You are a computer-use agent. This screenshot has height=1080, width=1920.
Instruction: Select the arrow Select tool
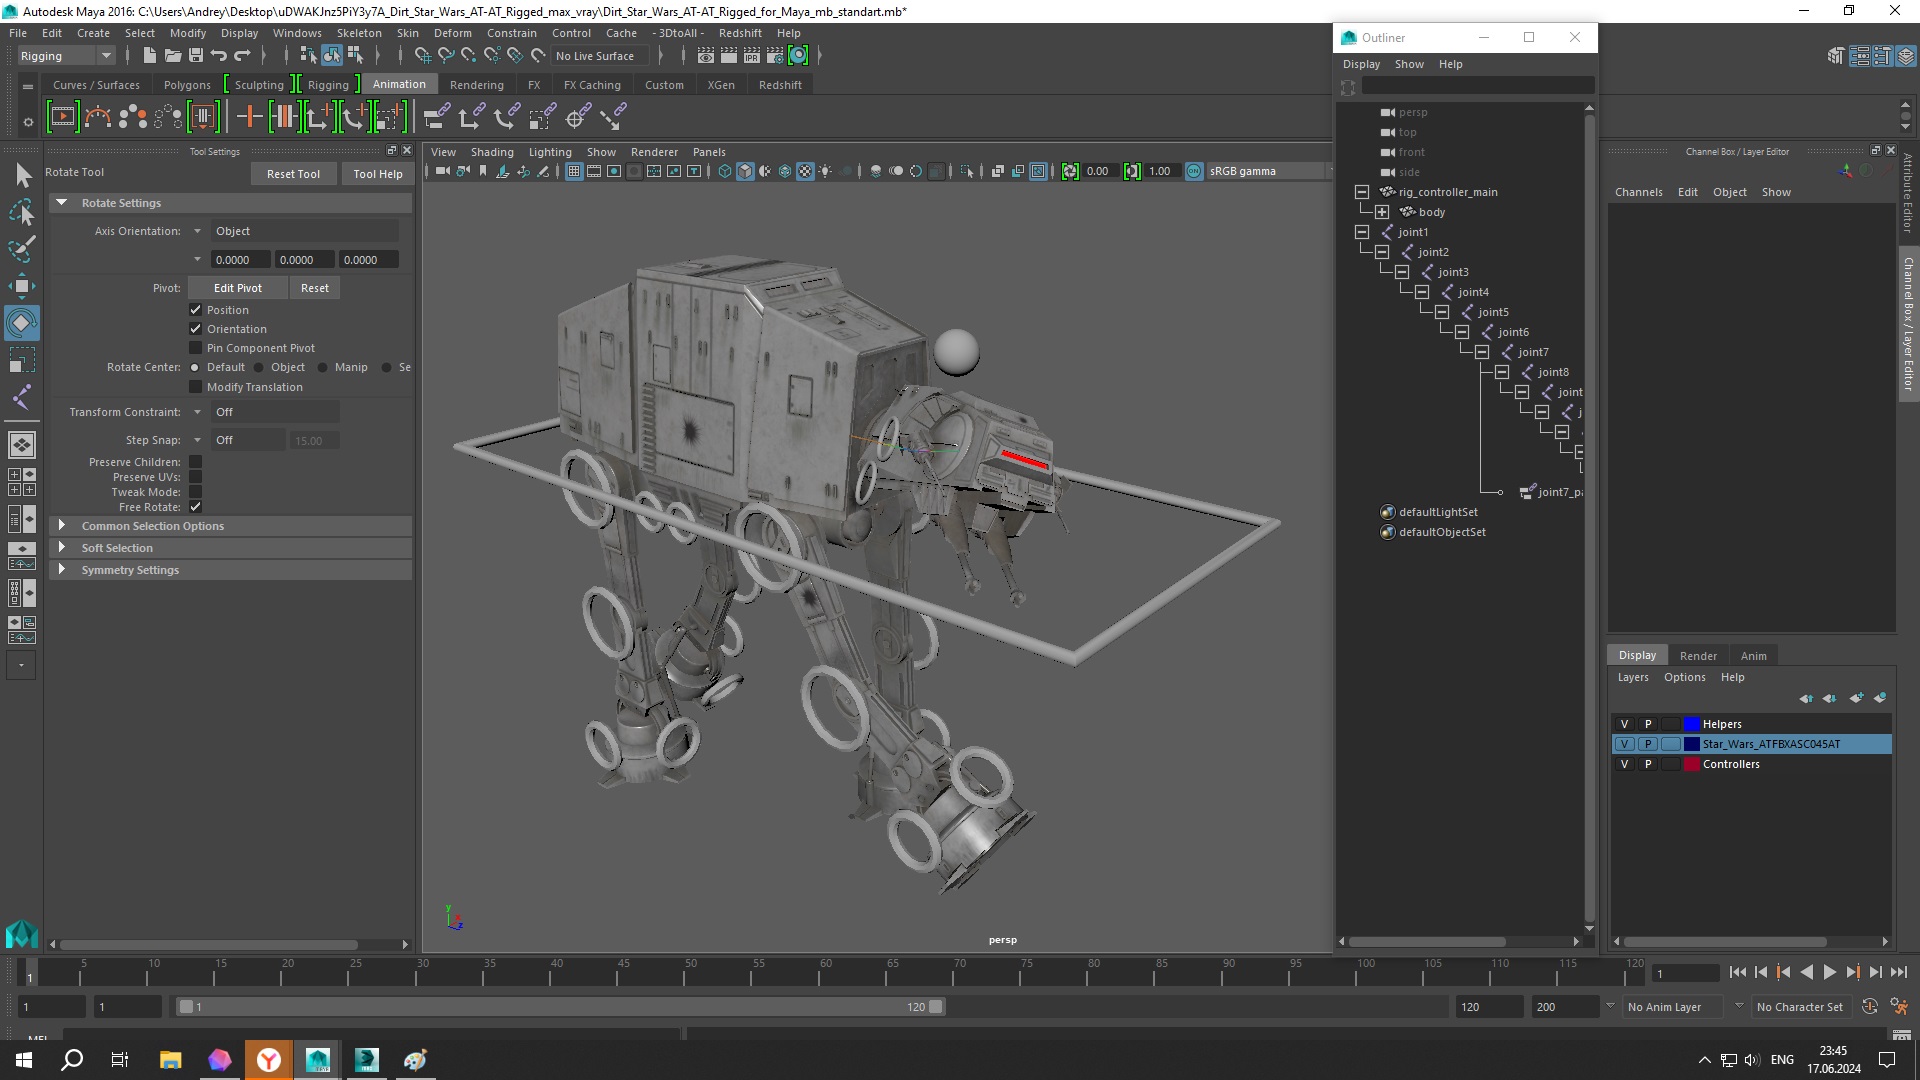click(x=22, y=176)
